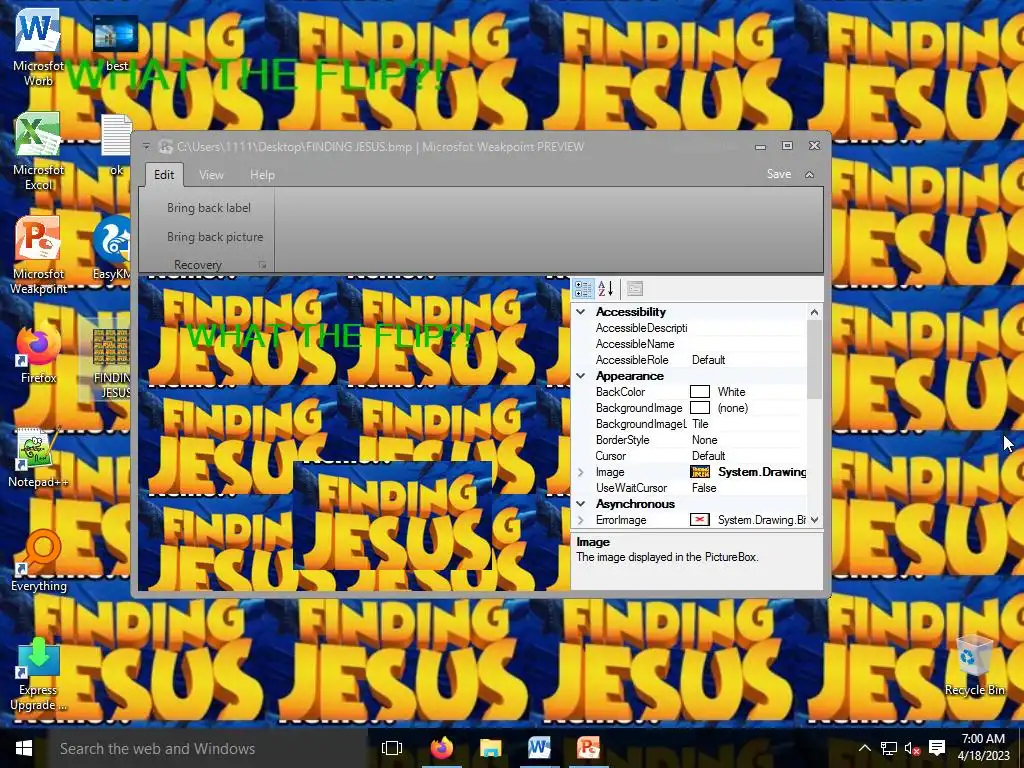Open the Help ribbon tab
The image size is (1024, 768).
[263, 175]
